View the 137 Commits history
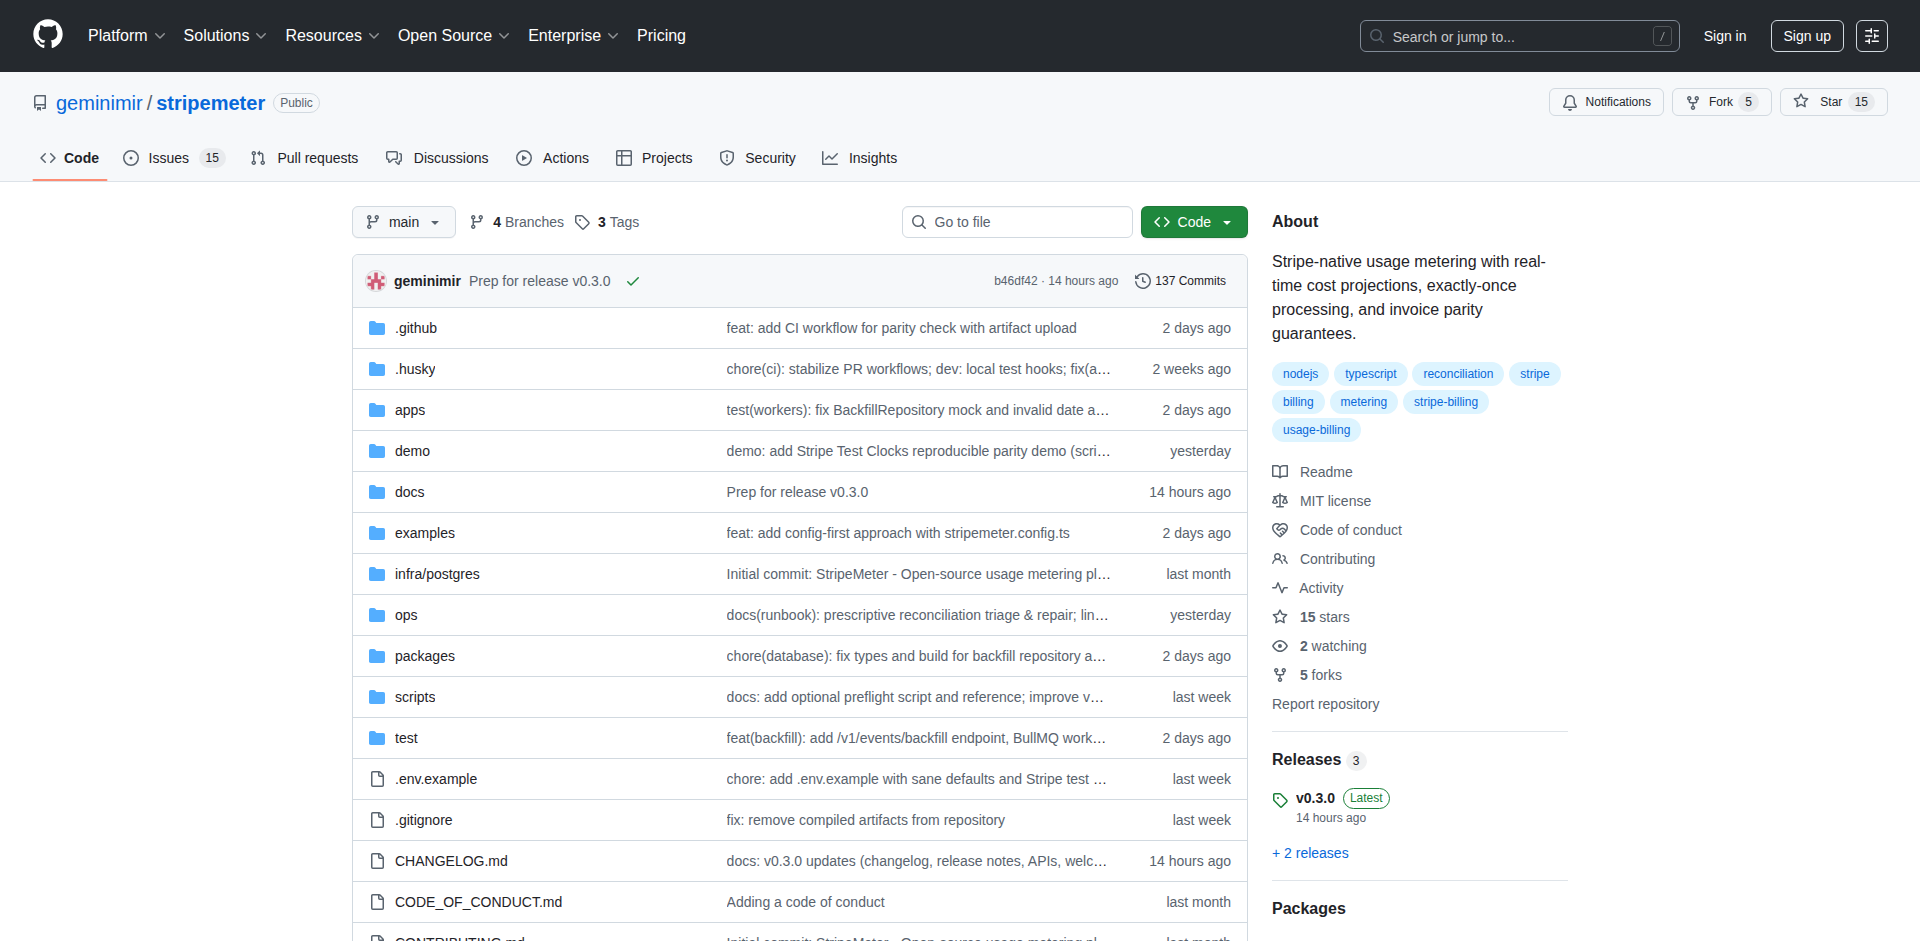 point(1181,281)
